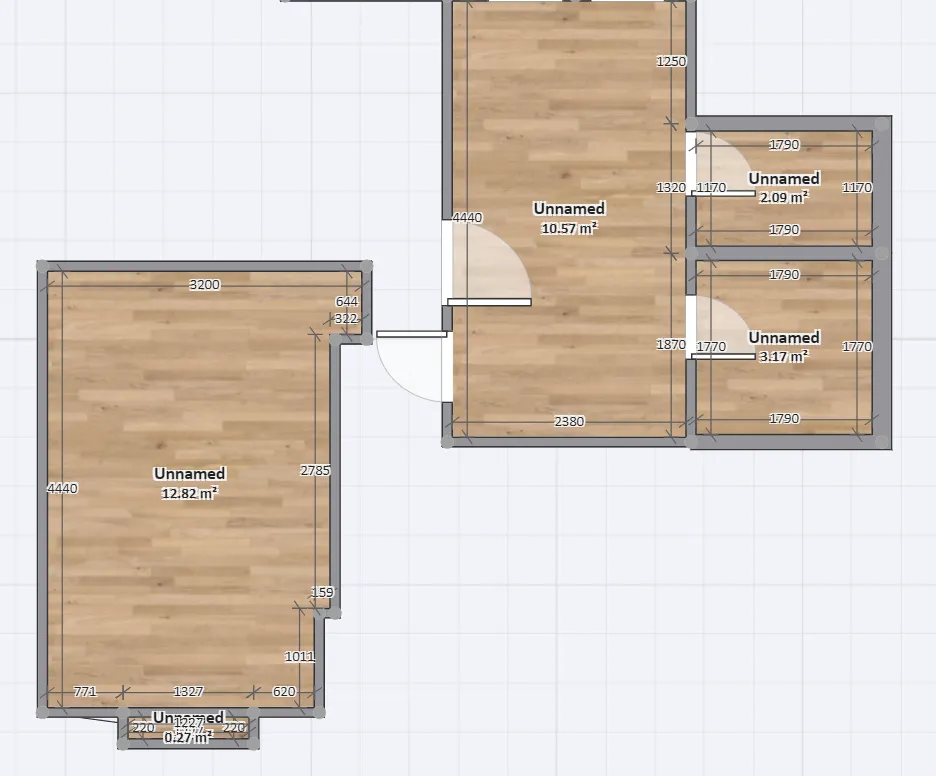
Task: Select the 1250 dimension label
Action: [x=671, y=62]
